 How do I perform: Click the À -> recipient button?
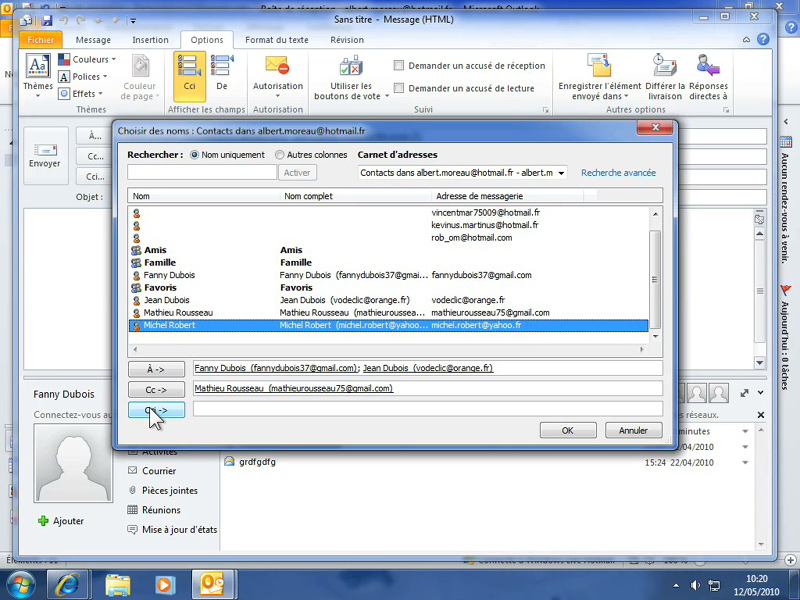[x=156, y=369]
